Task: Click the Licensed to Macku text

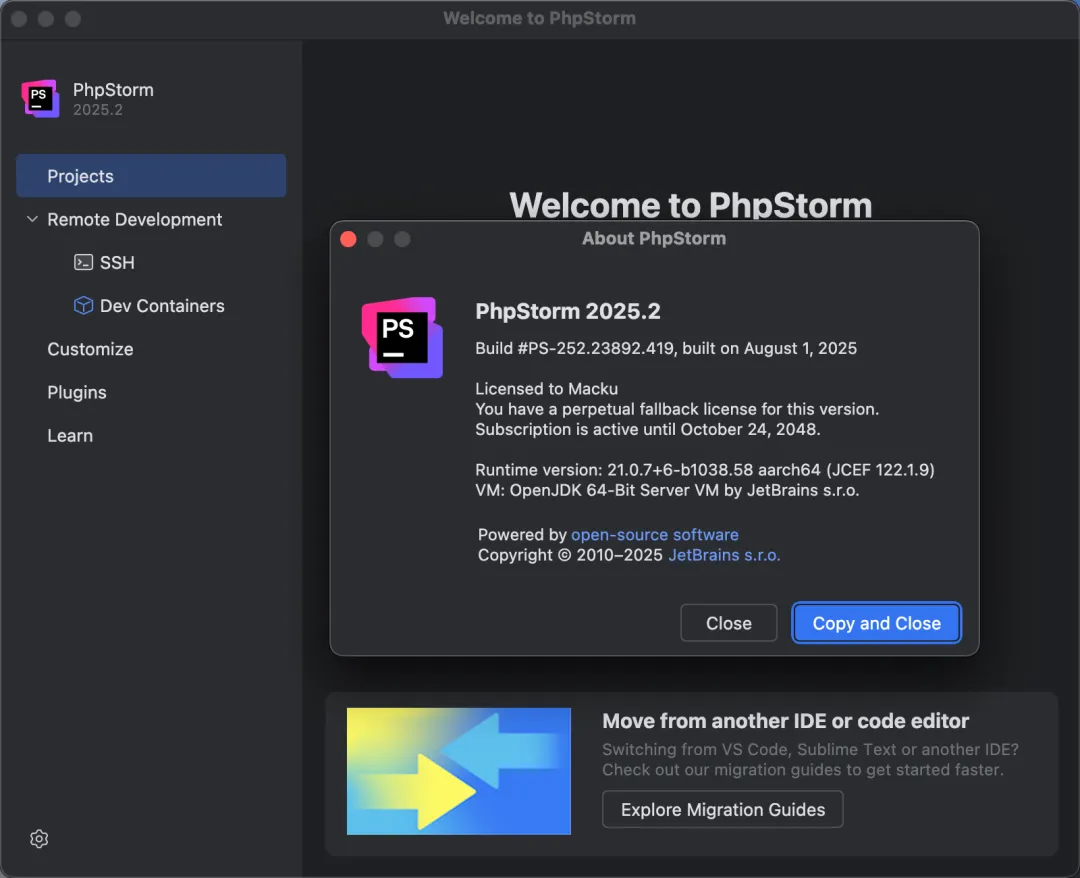Action: [x=546, y=388]
